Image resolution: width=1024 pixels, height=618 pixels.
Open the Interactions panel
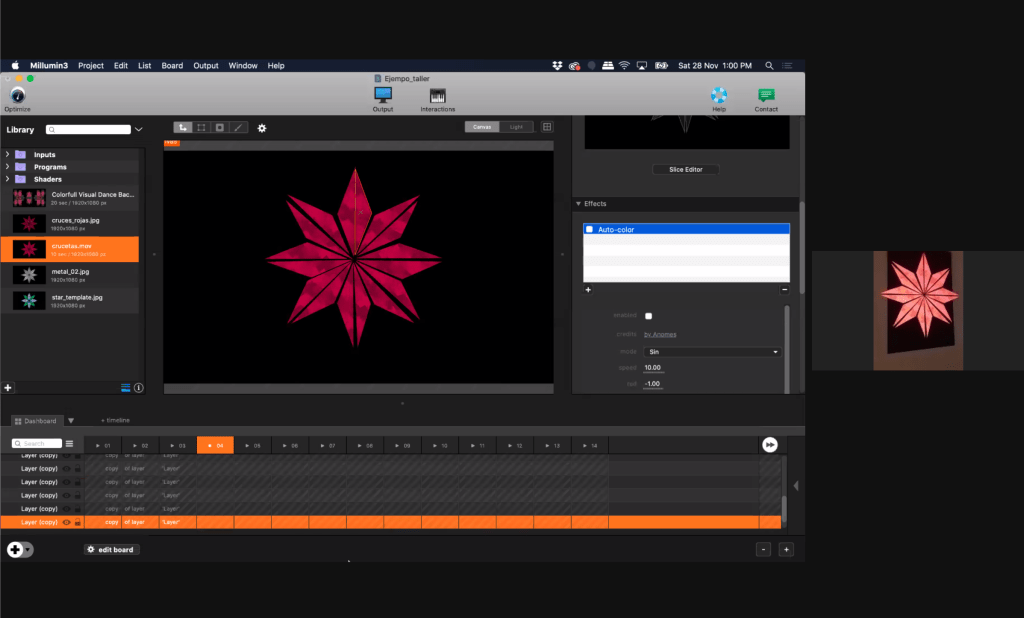437,96
